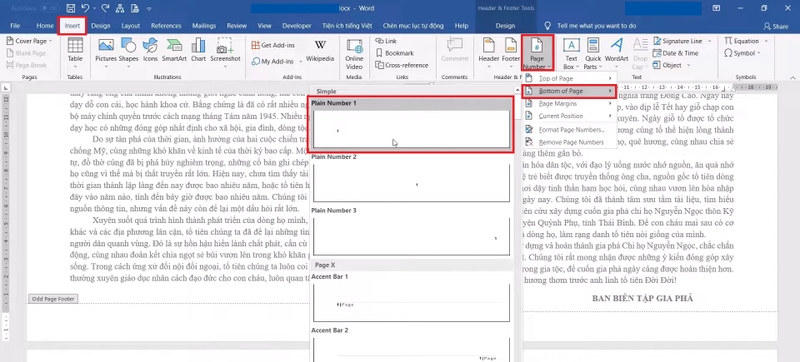Insert an Object
This screenshot has width=800, height=362.
tap(667, 65)
